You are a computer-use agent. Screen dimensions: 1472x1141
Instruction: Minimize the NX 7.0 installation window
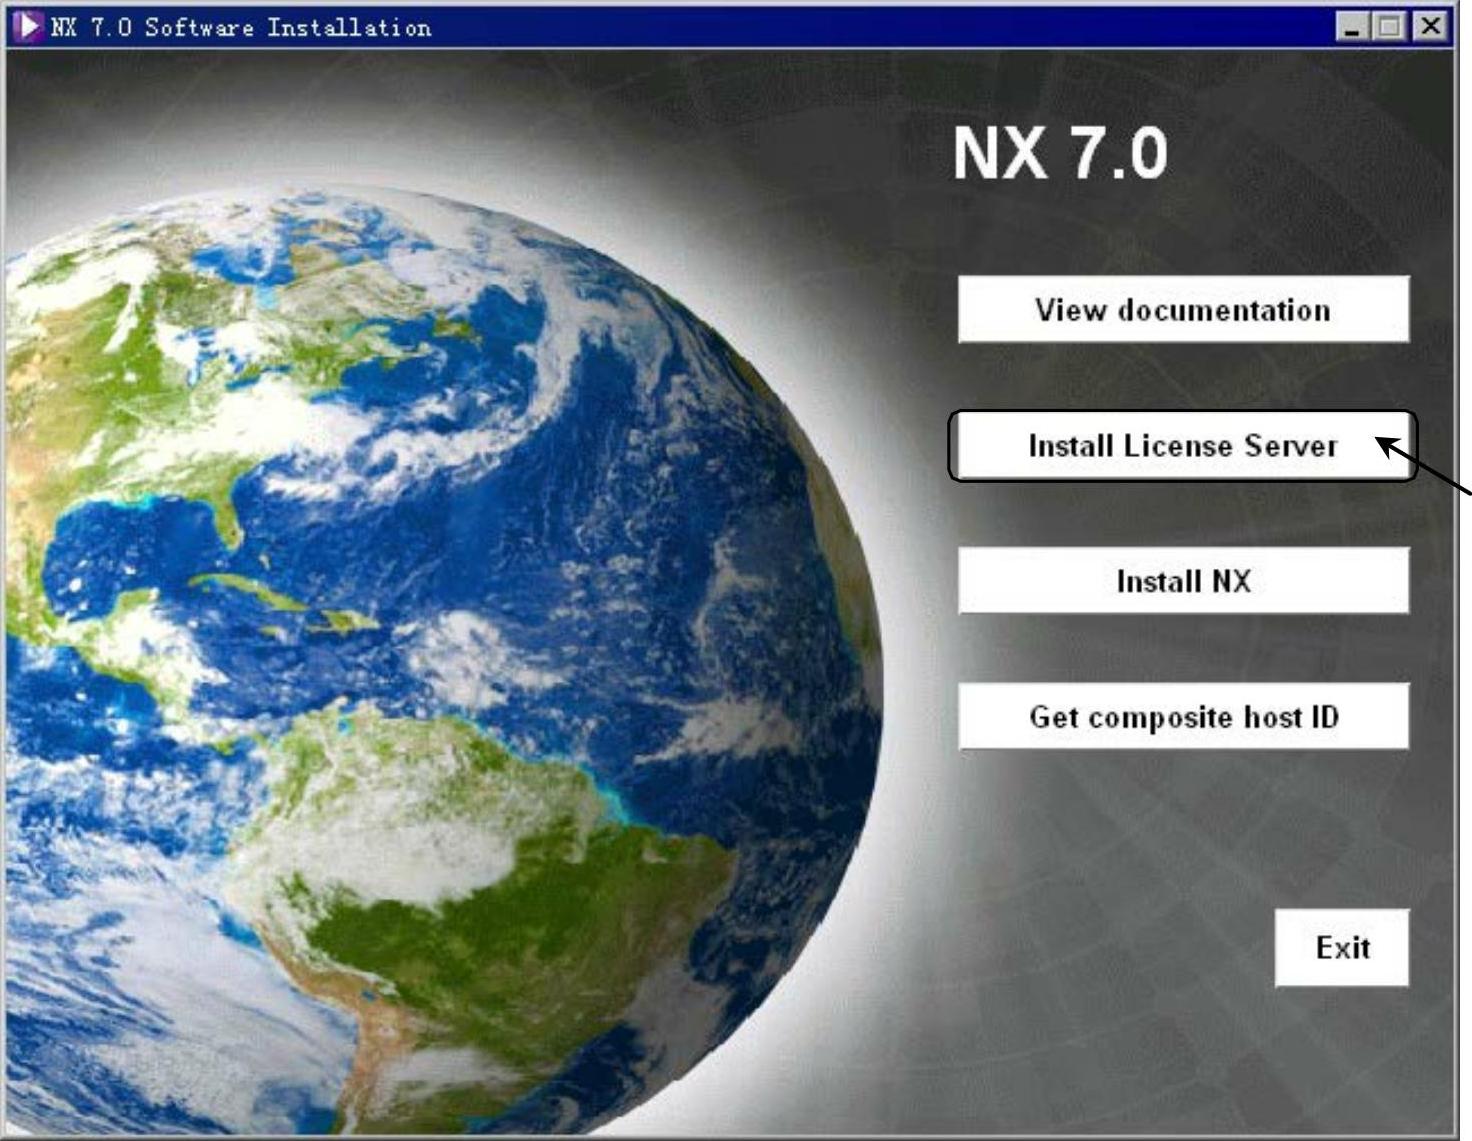coord(1351,27)
